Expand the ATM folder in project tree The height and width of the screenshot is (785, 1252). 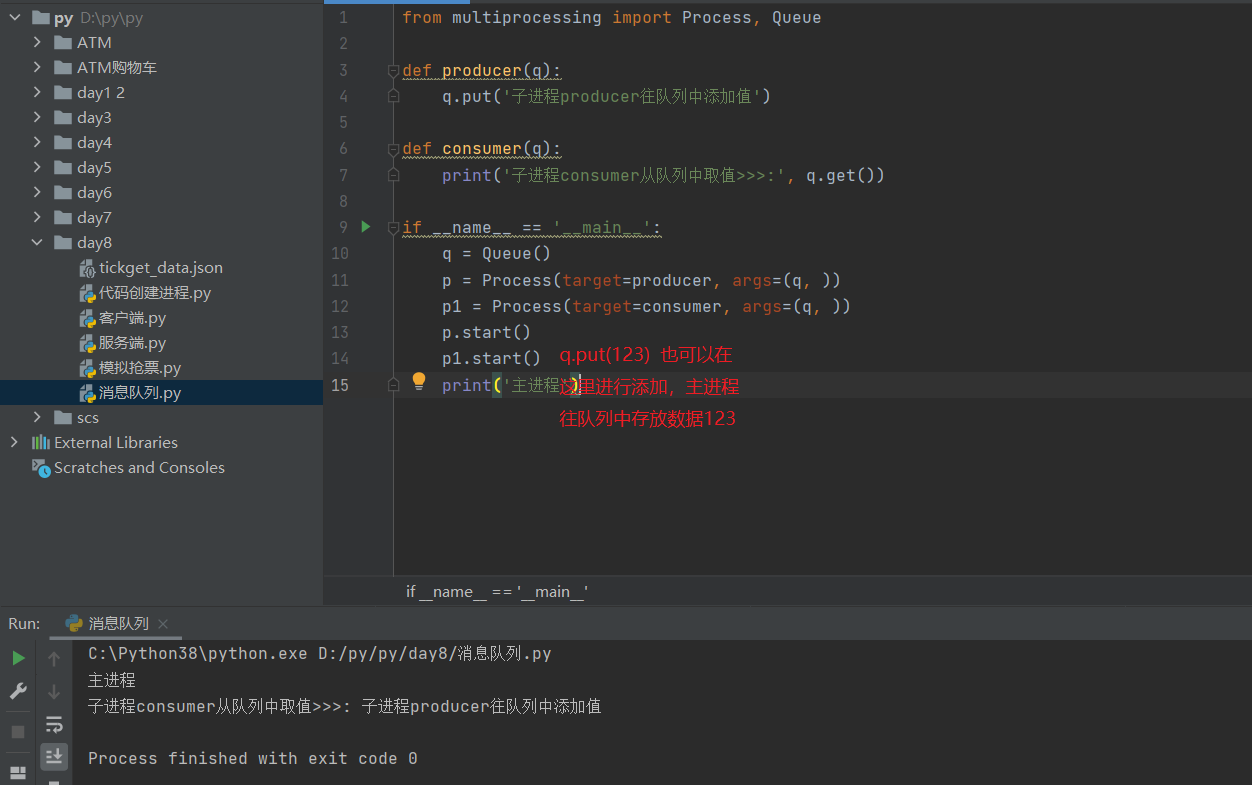pos(37,42)
